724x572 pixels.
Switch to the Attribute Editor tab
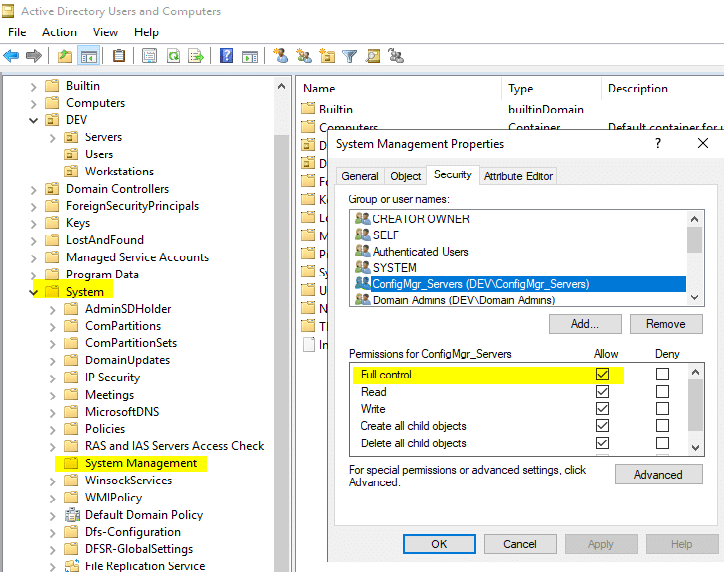pos(518,176)
